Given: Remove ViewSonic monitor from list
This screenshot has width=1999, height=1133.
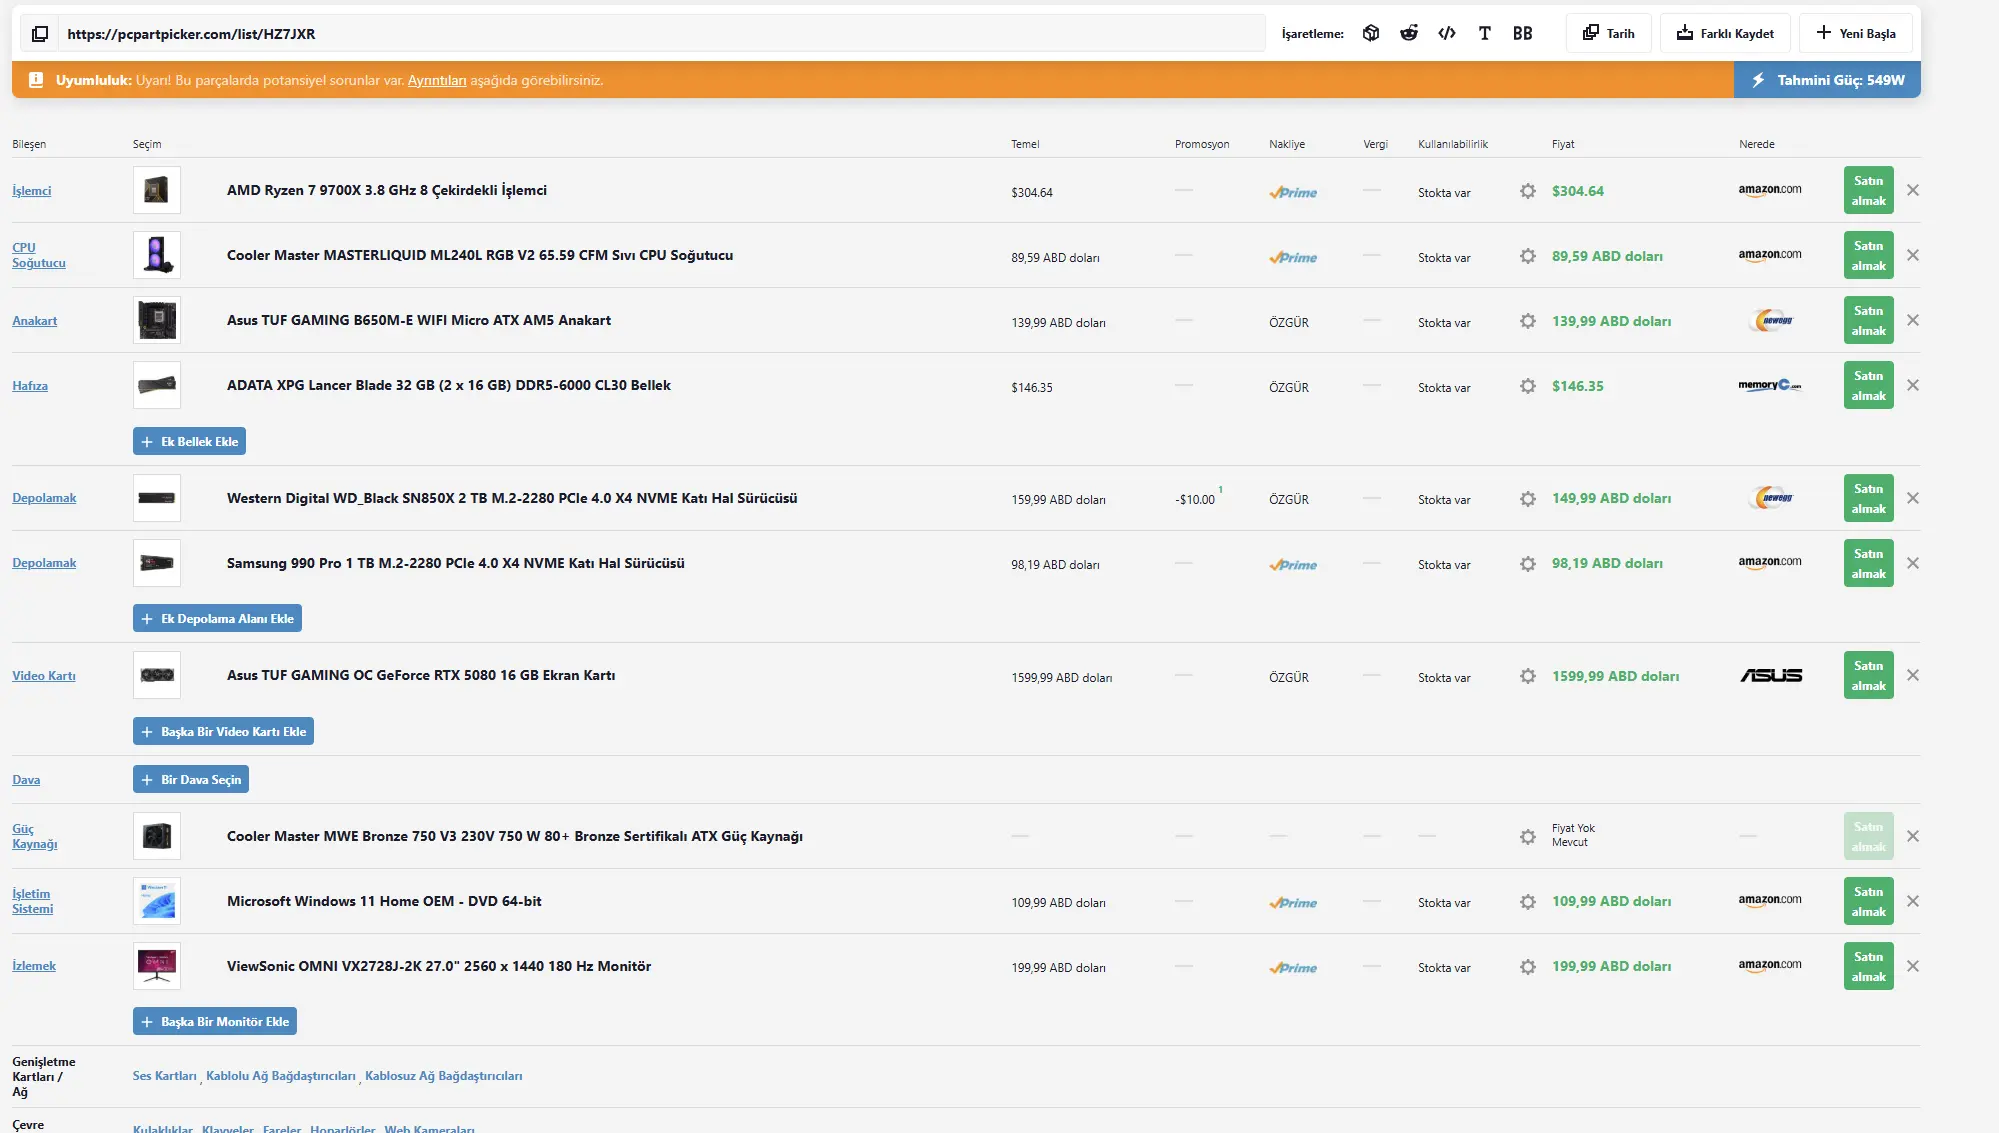Looking at the screenshot, I should coord(1913,966).
